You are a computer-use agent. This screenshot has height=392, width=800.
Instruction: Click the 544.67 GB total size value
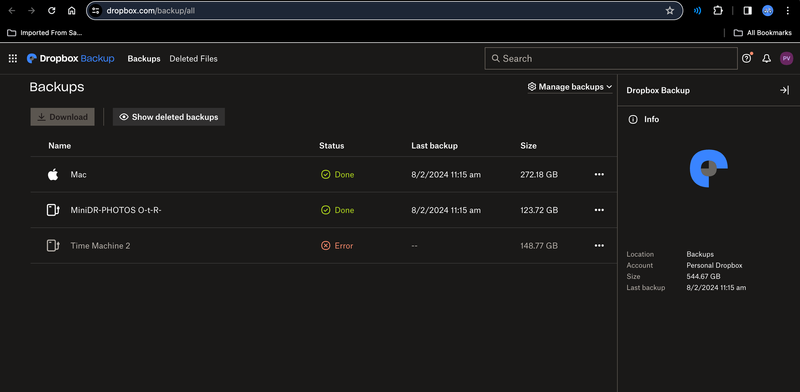pyautogui.click(x=704, y=277)
